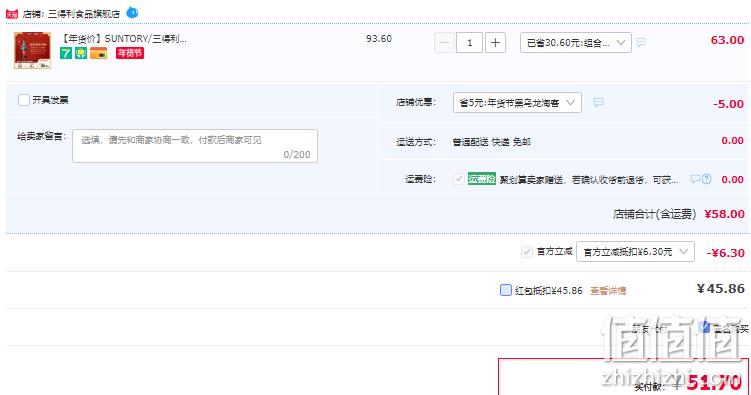Click the 店铺合计(含运费) ¥58.00 total
The height and width of the screenshot is (395, 751).
pyautogui.click(x=679, y=214)
